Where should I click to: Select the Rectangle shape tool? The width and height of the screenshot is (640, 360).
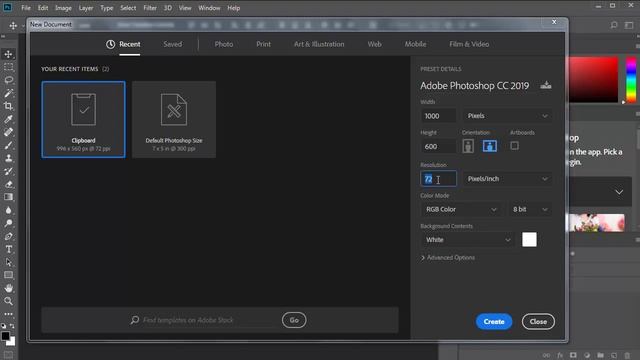[8, 276]
